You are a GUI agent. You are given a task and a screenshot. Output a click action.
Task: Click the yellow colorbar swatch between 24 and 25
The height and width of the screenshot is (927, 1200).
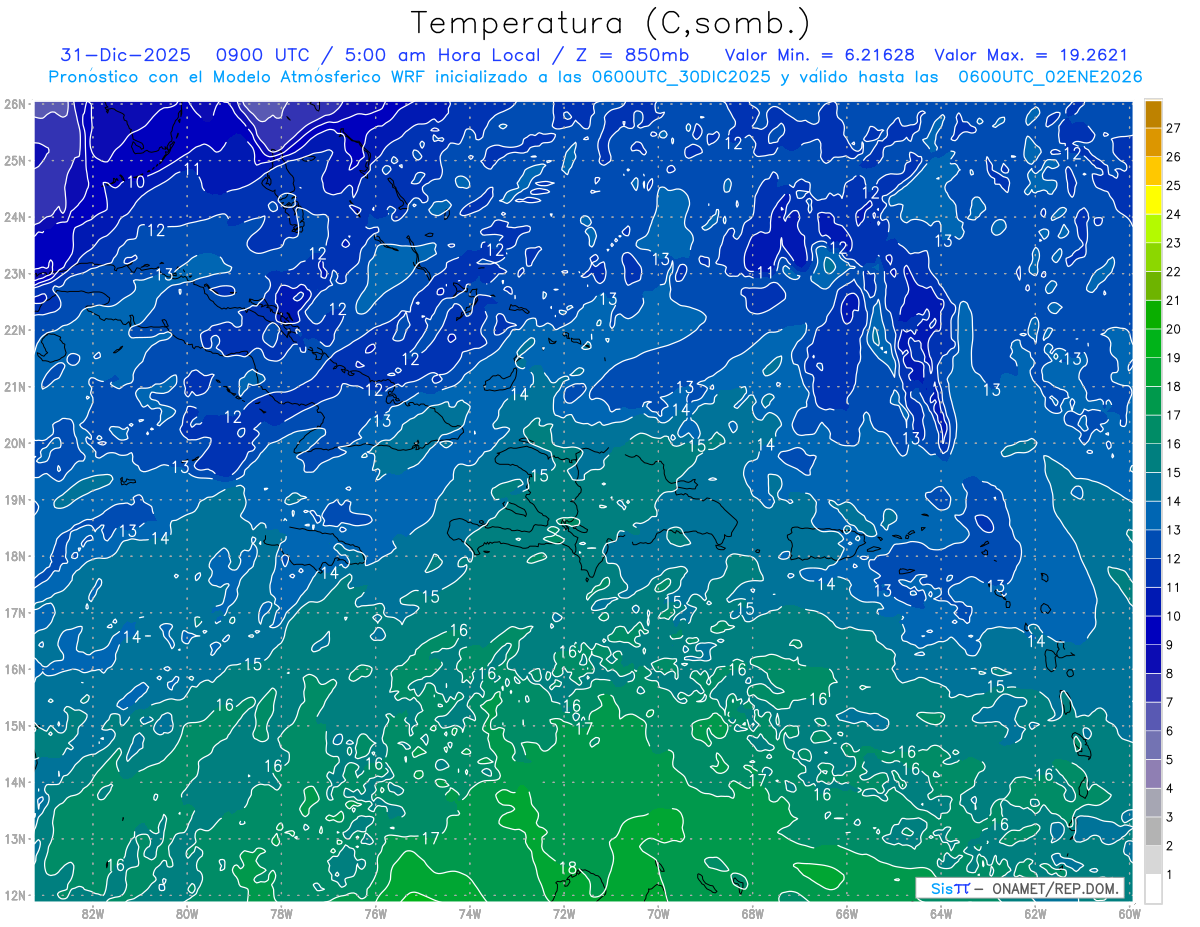coord(1153,200)
